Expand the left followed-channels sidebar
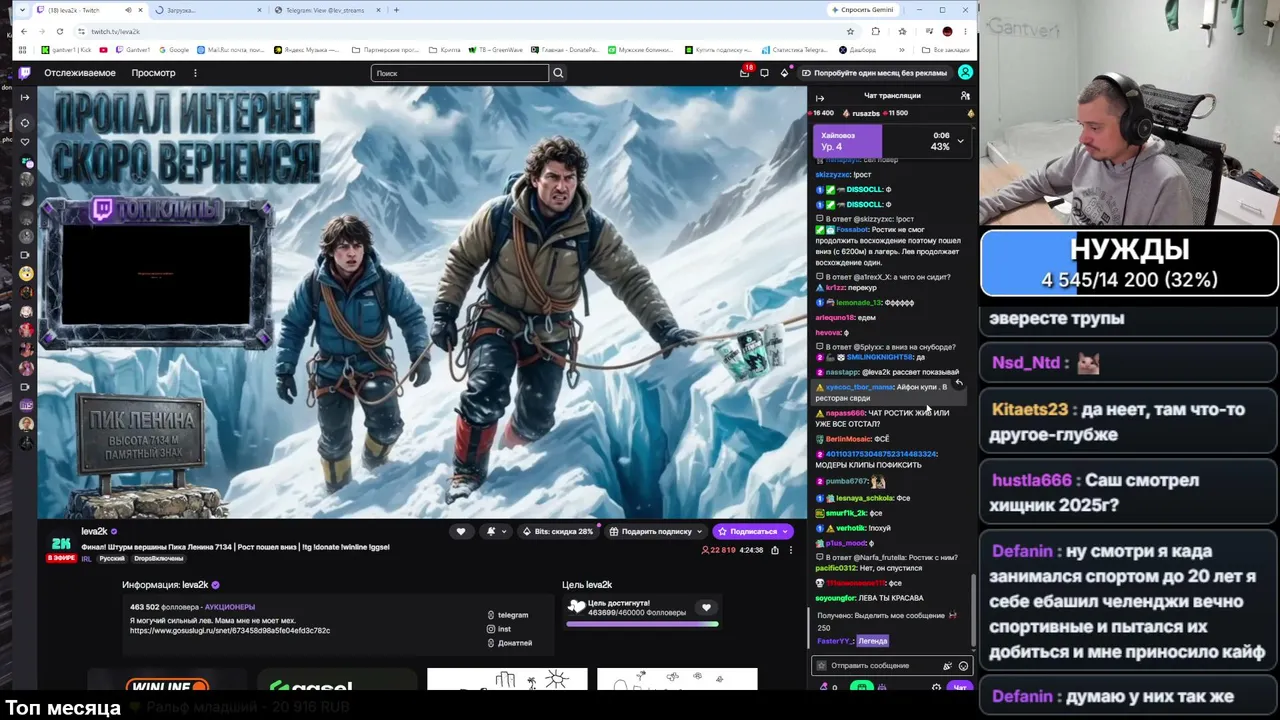Viewport: 1280px width, 720px height. 25,97
